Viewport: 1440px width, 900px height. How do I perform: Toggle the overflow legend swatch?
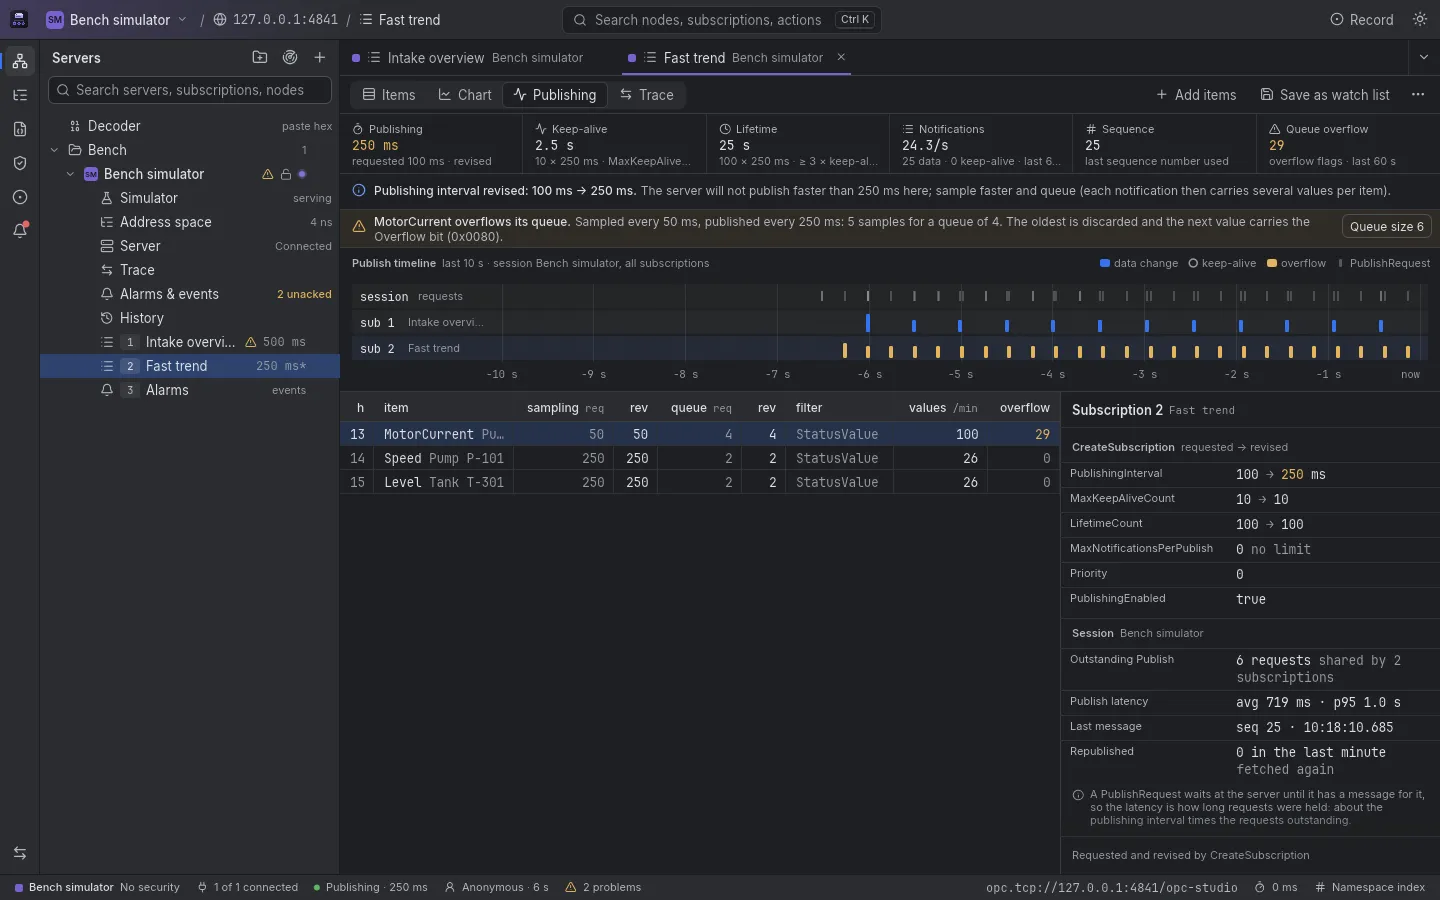point(1272,264)
